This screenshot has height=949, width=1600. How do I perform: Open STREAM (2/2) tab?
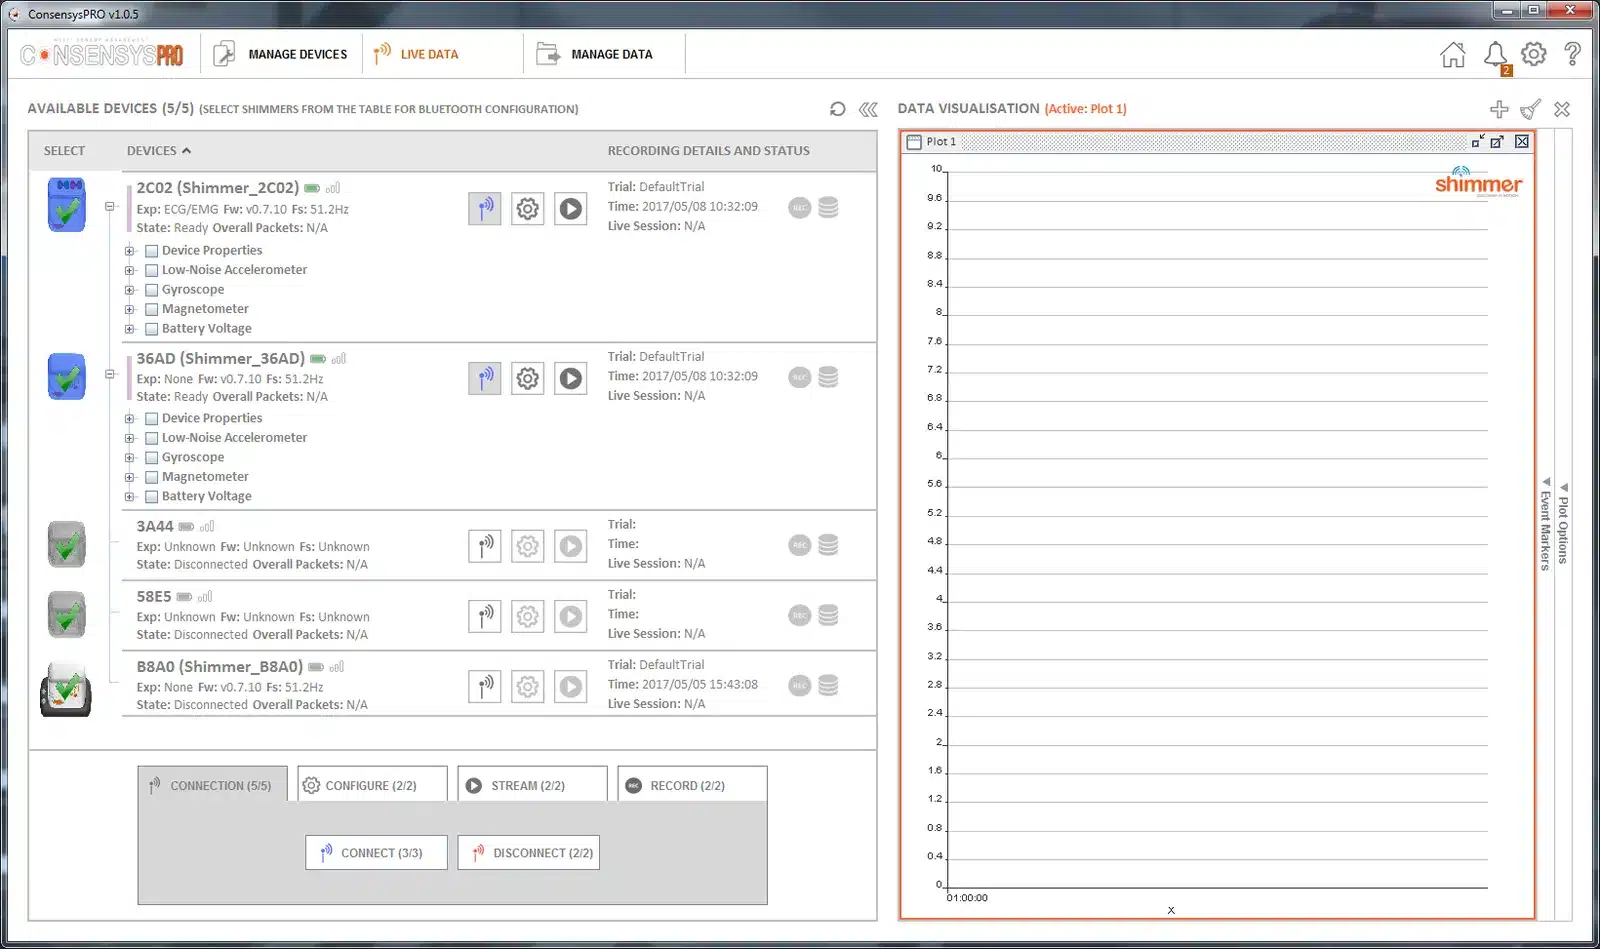click(532, 785)
